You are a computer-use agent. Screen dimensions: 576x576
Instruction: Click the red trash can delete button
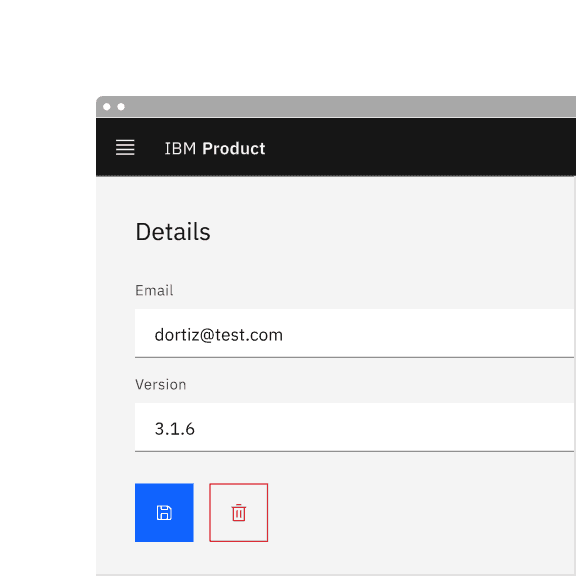click(x=238, y=512)
